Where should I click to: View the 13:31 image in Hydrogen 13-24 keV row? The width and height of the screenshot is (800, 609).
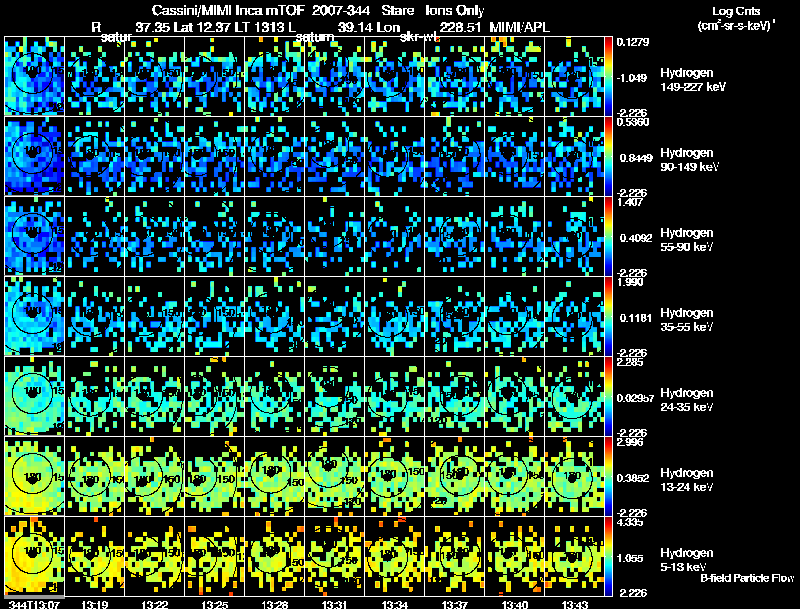(335, 476)
